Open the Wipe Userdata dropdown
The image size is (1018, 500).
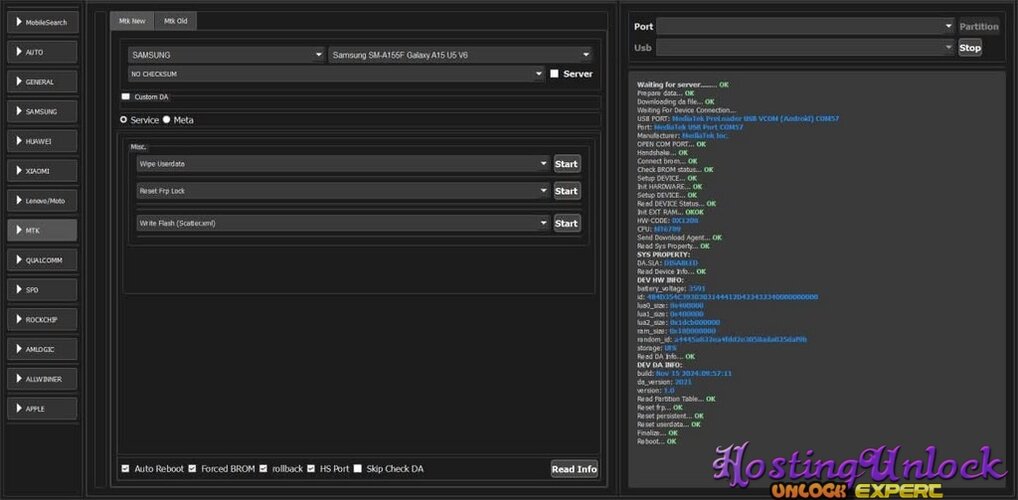click(x=343, y=164)
